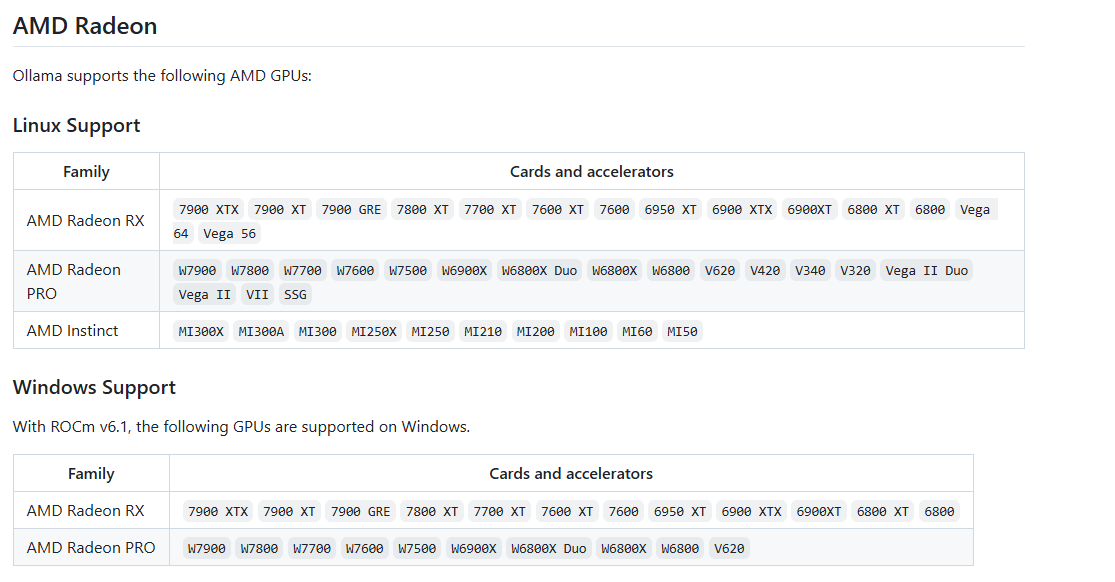1115x582 pixels.
Task: Click the W6900X tag in Windows table
Action: coord(474,549)
